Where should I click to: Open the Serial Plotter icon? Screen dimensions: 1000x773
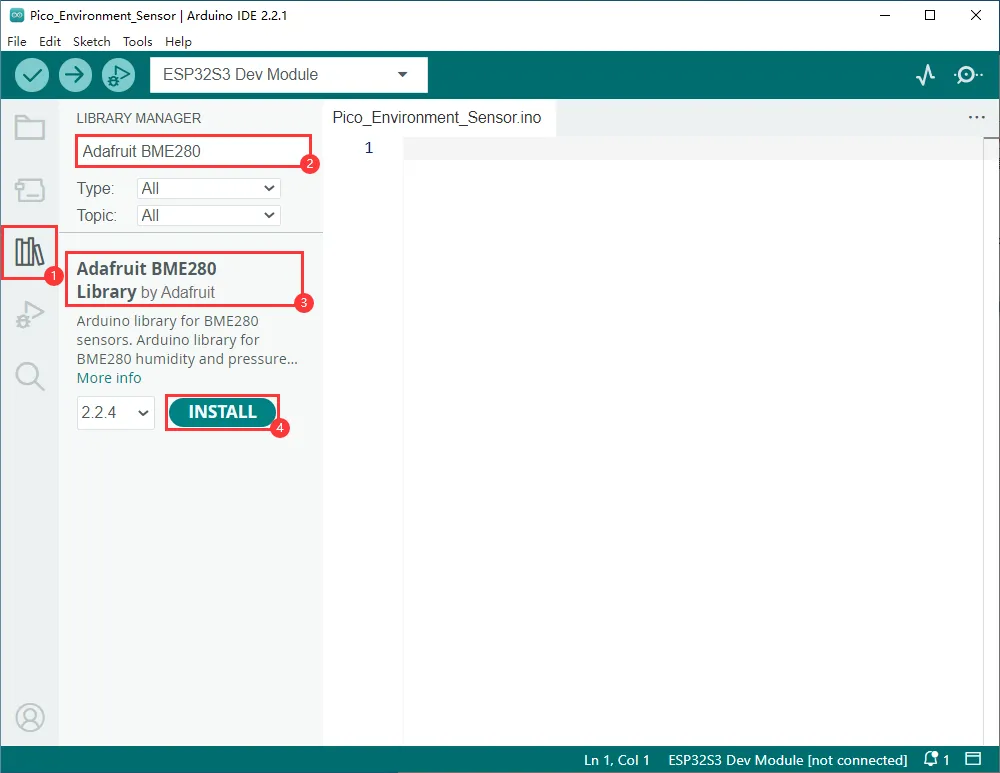point(925,75)
